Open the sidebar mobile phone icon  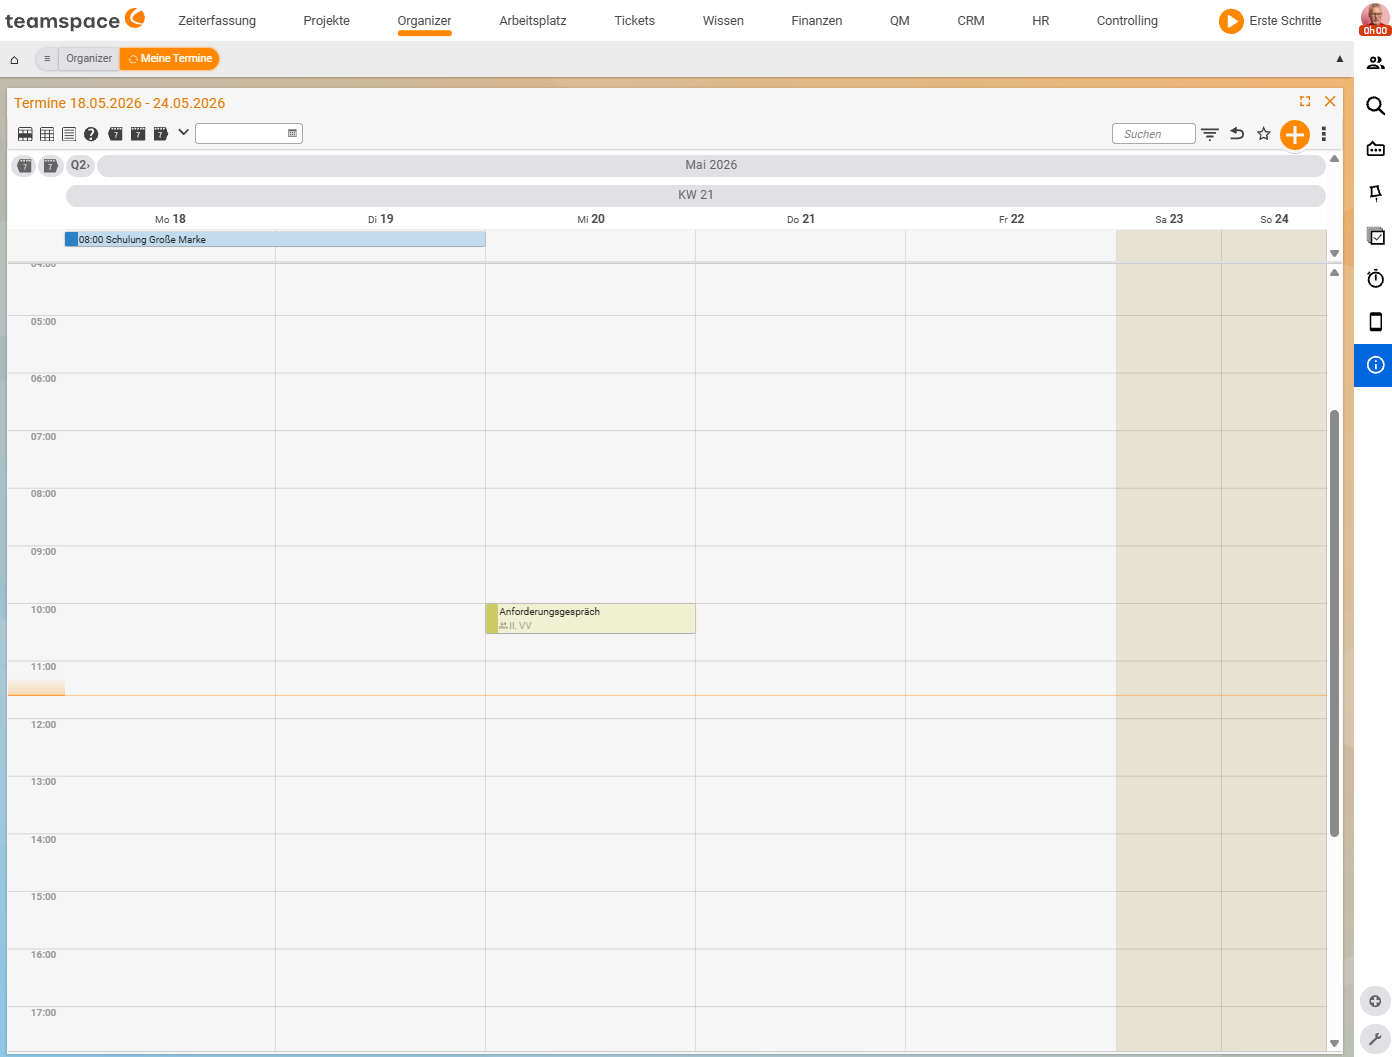coord(1376,322)
